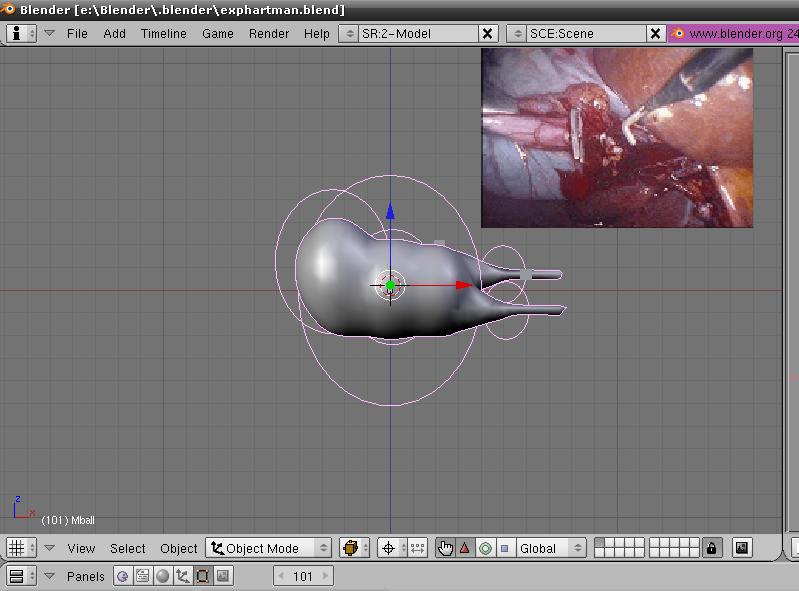Increase current frame with right arrow

point(326,576)
